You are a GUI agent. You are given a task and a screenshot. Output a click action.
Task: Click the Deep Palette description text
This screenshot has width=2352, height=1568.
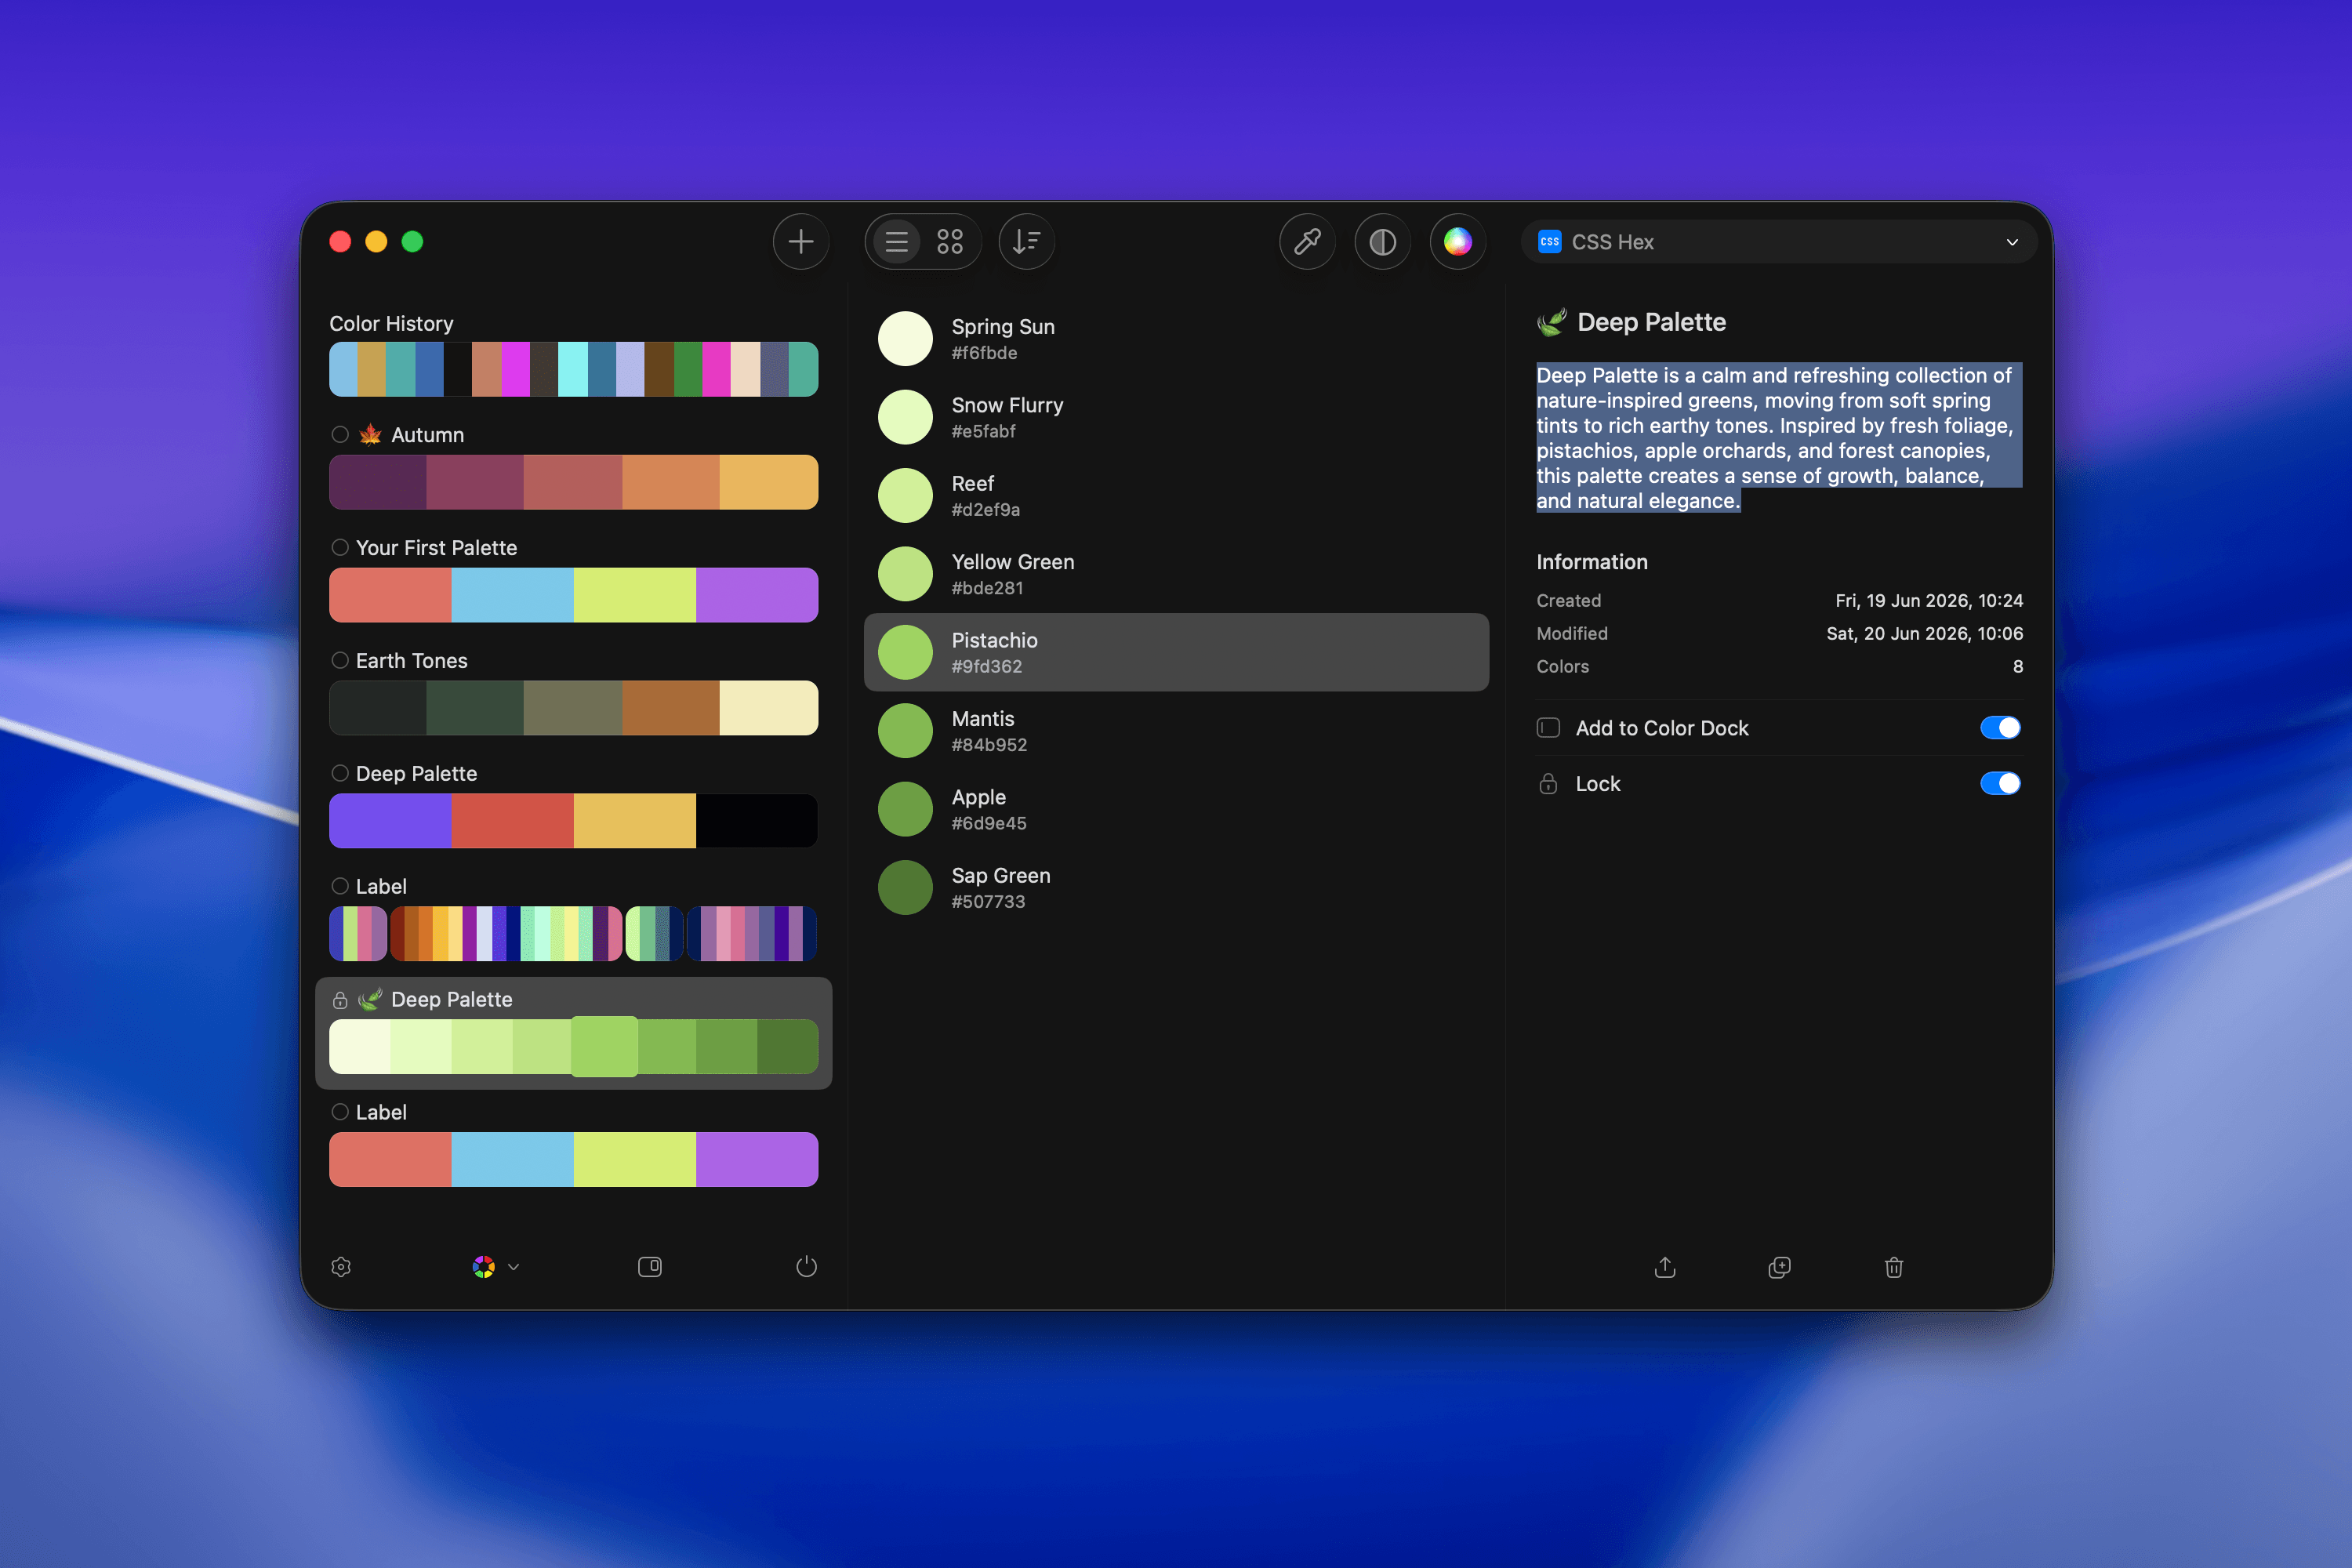pyautogui.click(x=1778, y=438)
